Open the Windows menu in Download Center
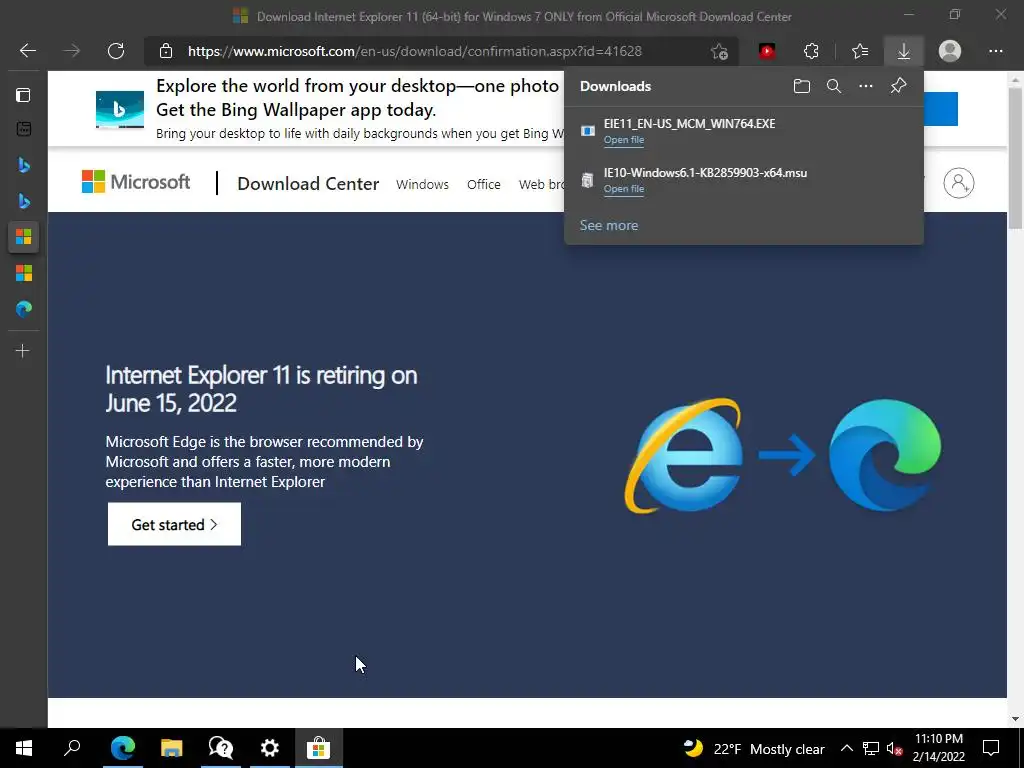The width and height of the screenshot is (1024, 768). tap(422, 184)
